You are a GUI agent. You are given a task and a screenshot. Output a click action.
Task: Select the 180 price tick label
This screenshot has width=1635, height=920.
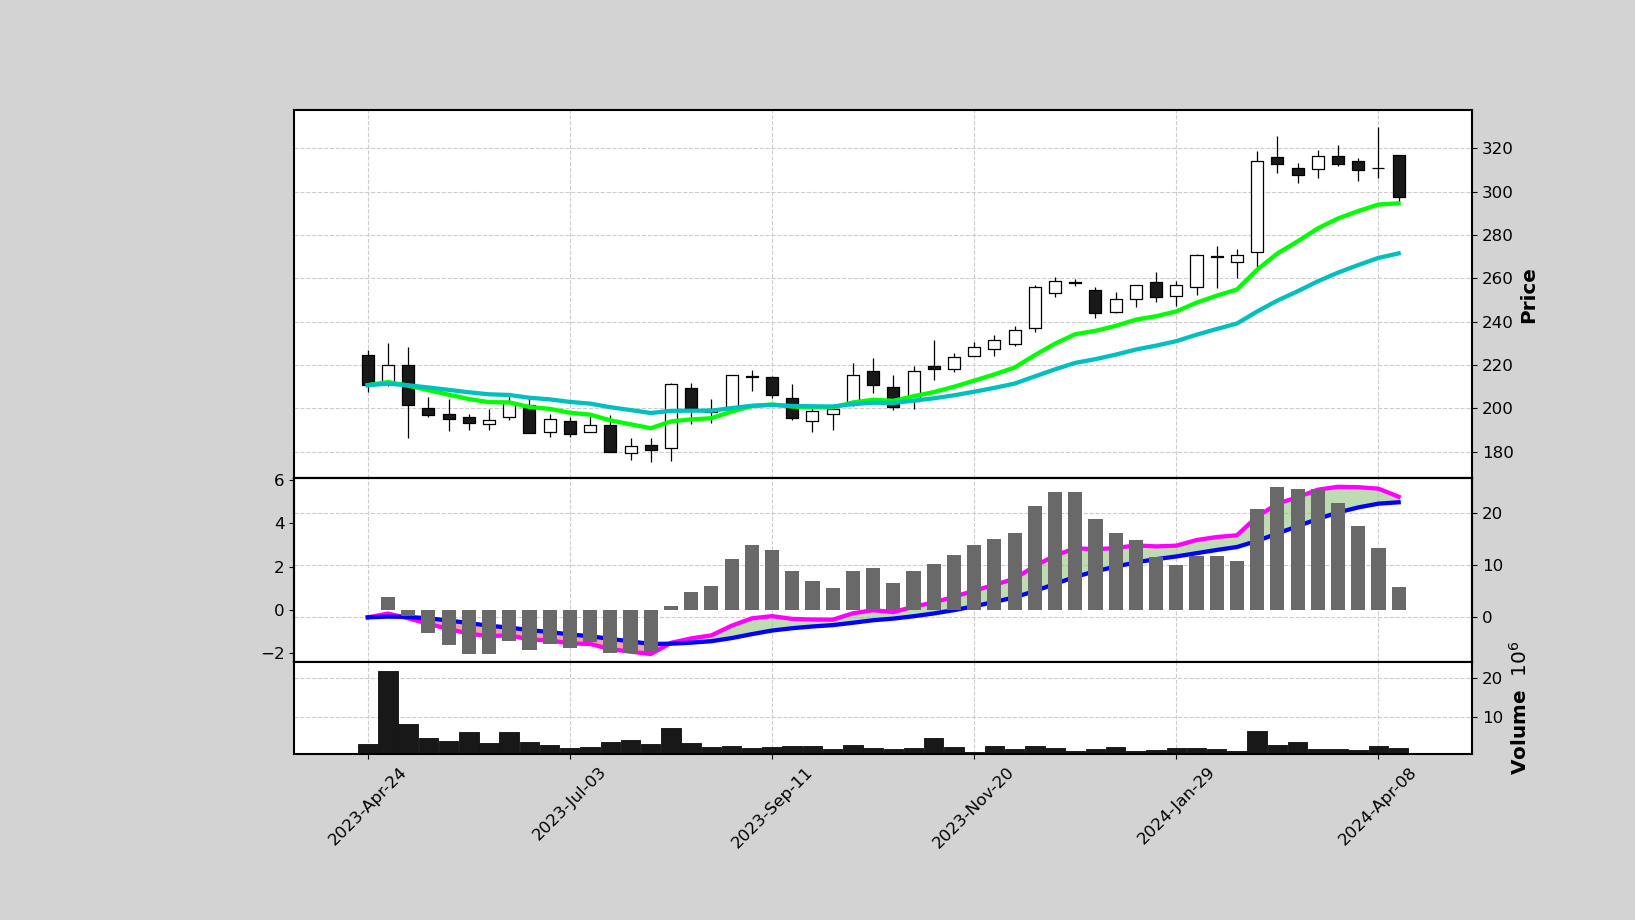pyautogui.click(x=1497, y=453)
